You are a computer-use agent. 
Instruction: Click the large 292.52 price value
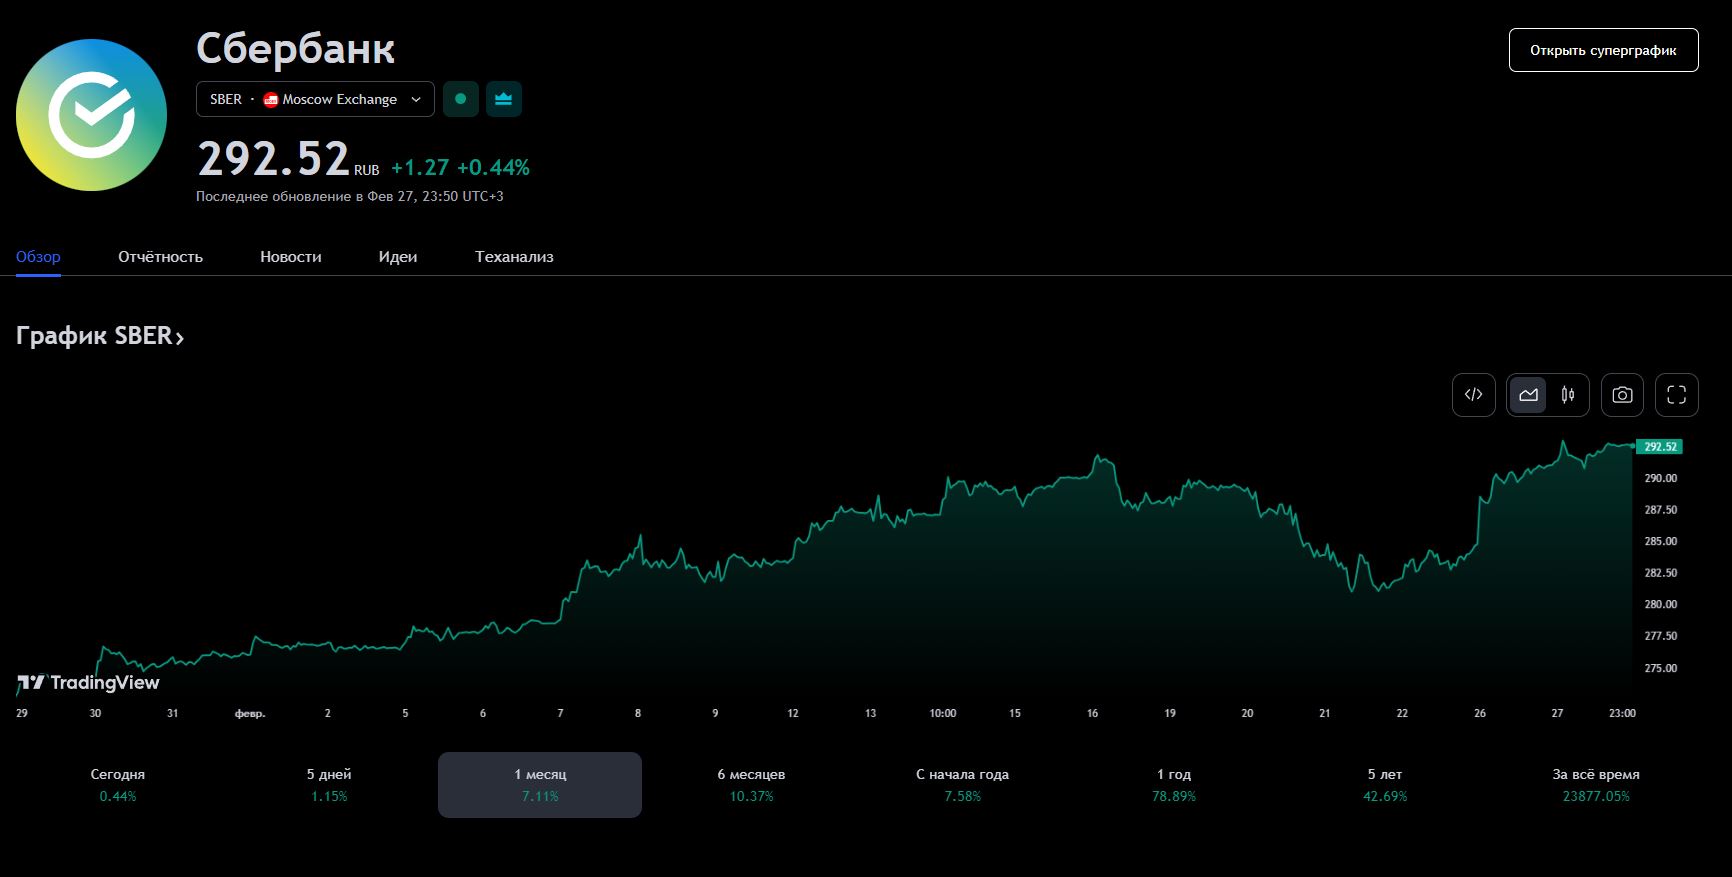[x=273, y=159]
